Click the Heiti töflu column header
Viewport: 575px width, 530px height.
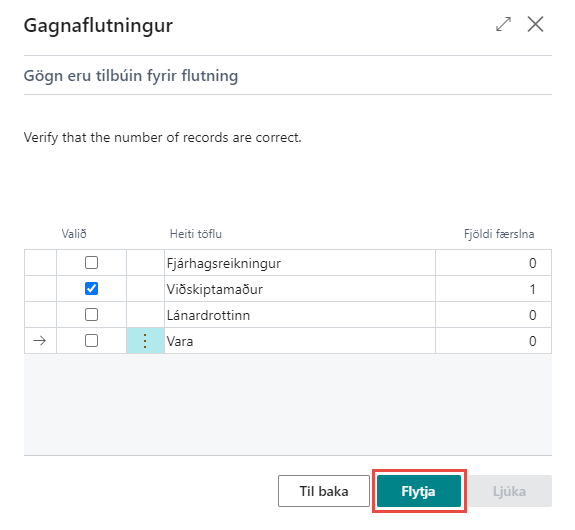point(196,234)
